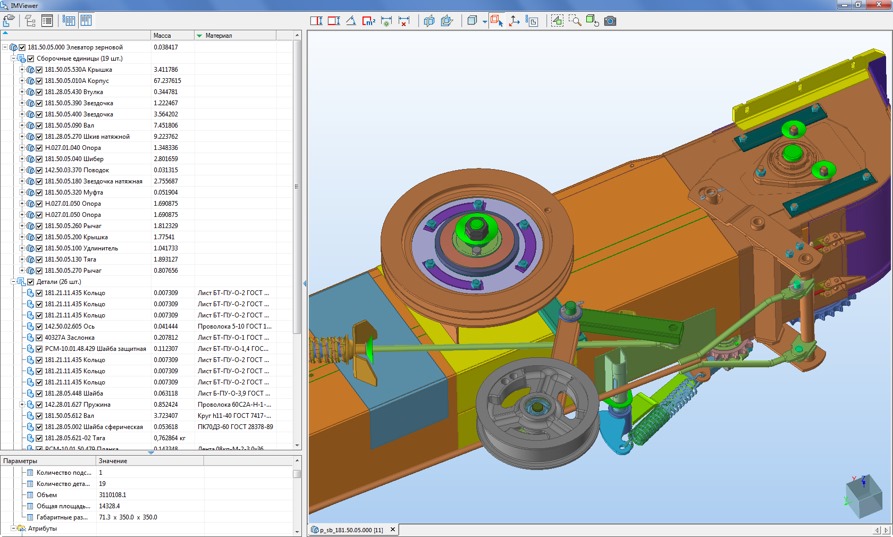Image resolution: width=893 pixels, height=537 pixels.
Task: Click the angle measurement tool icon
Action: 351,20
